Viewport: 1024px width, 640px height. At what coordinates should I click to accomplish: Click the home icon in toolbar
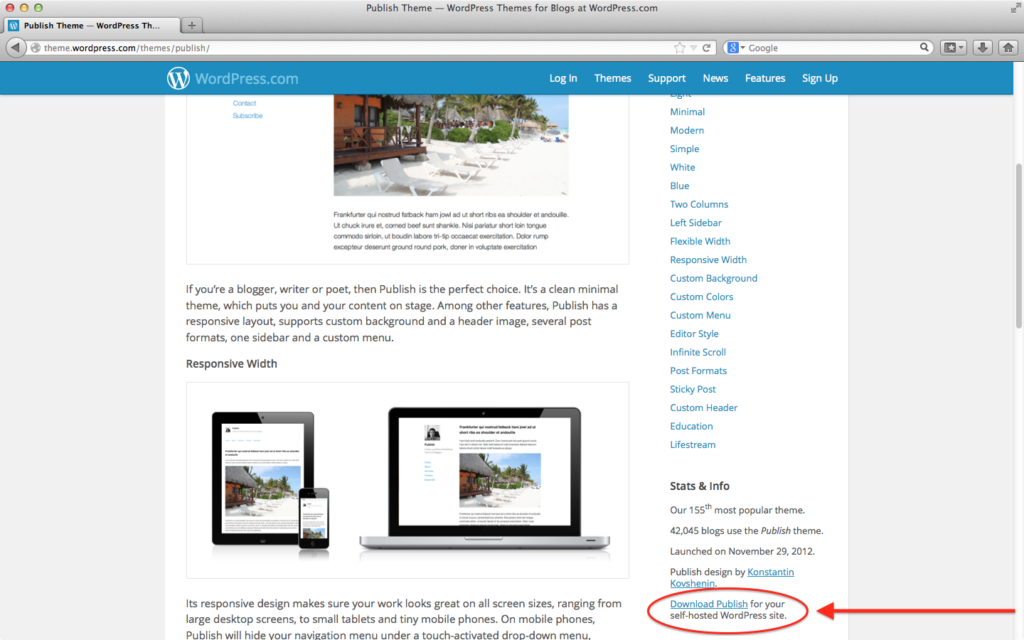(1008, 48)
